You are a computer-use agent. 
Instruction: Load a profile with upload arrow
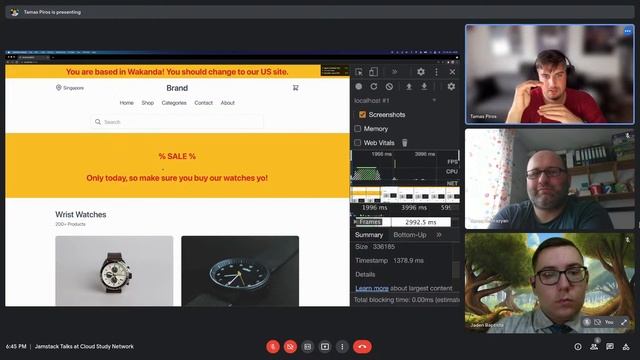pyautogui.click(x=409, y=87)
